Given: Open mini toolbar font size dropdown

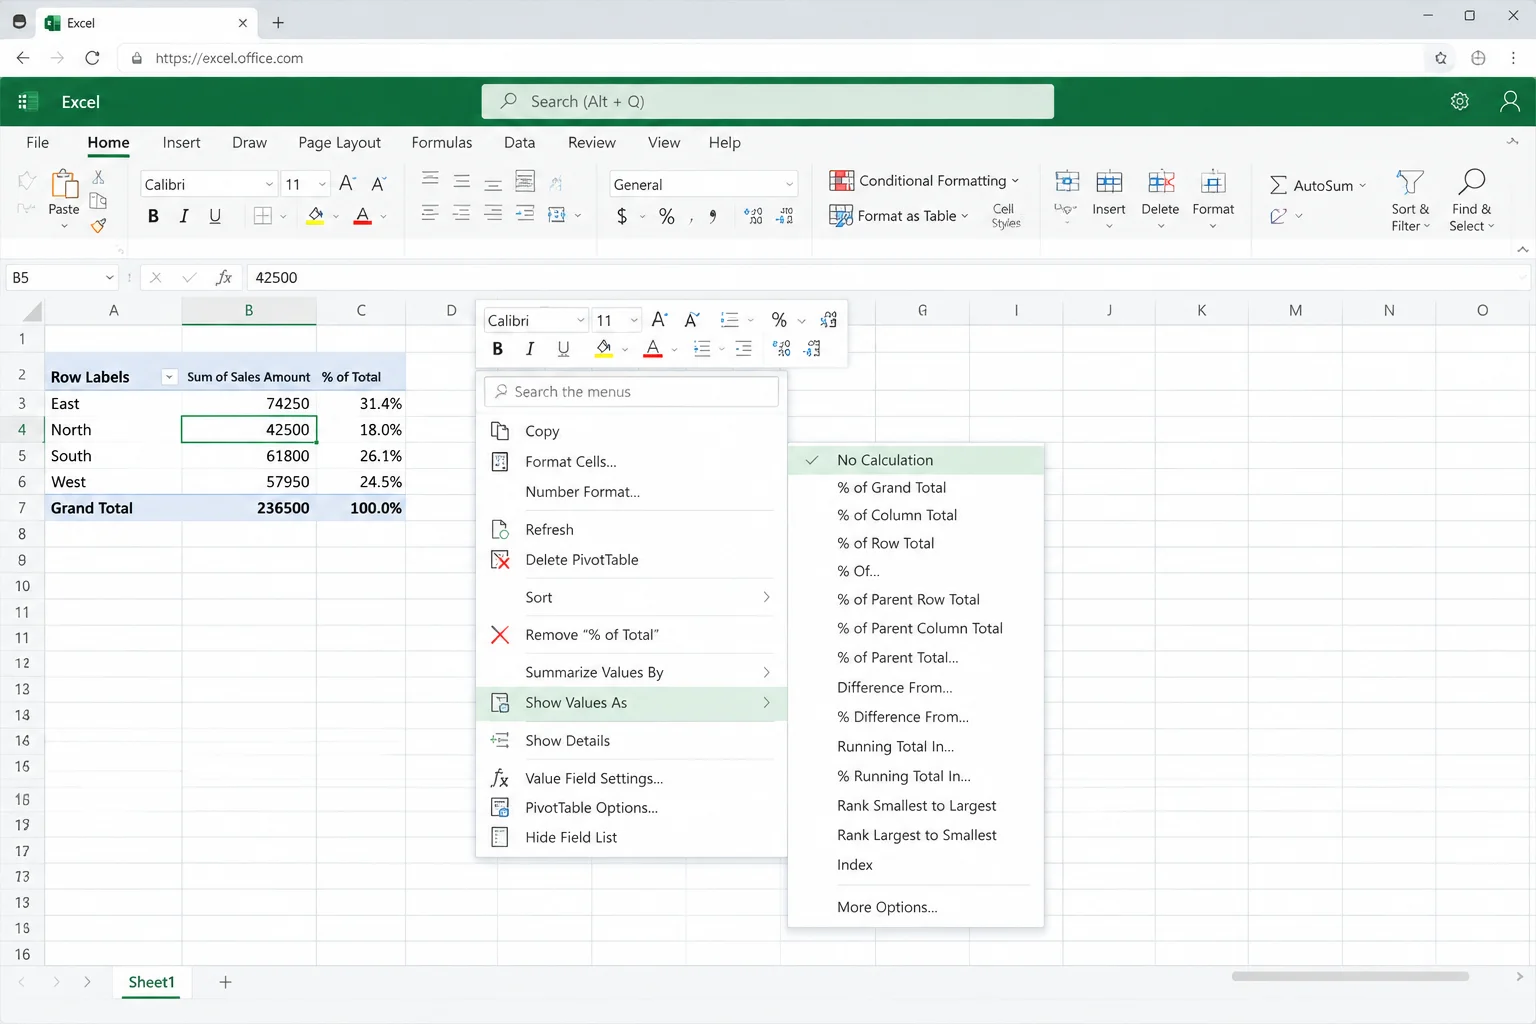Looking at the screenshot, I should click(634, 320).
